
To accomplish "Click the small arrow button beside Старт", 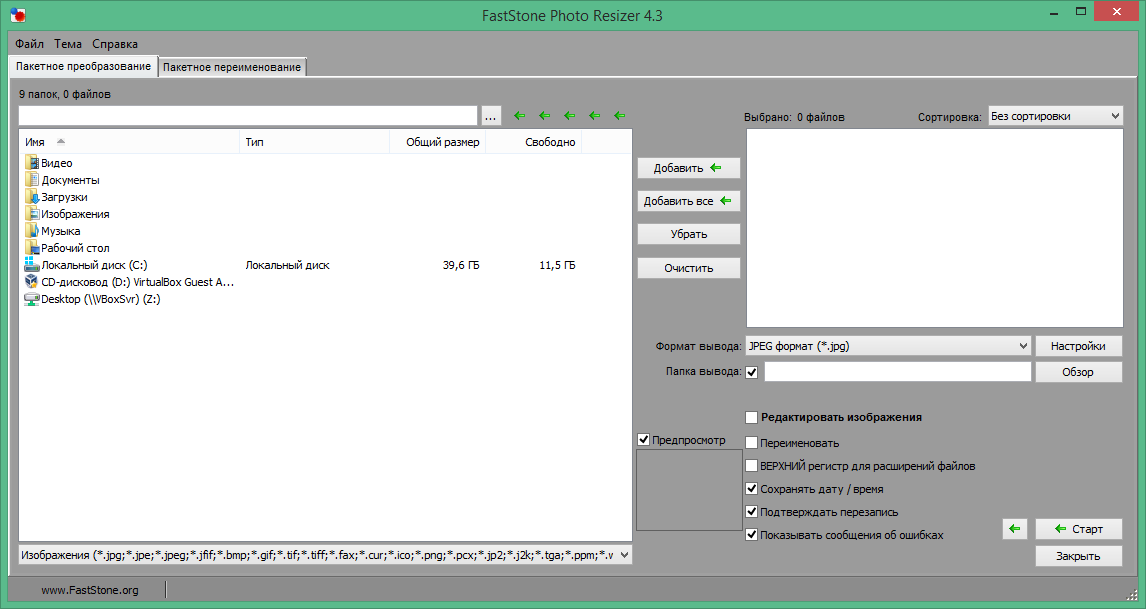I will [1014, 529].
